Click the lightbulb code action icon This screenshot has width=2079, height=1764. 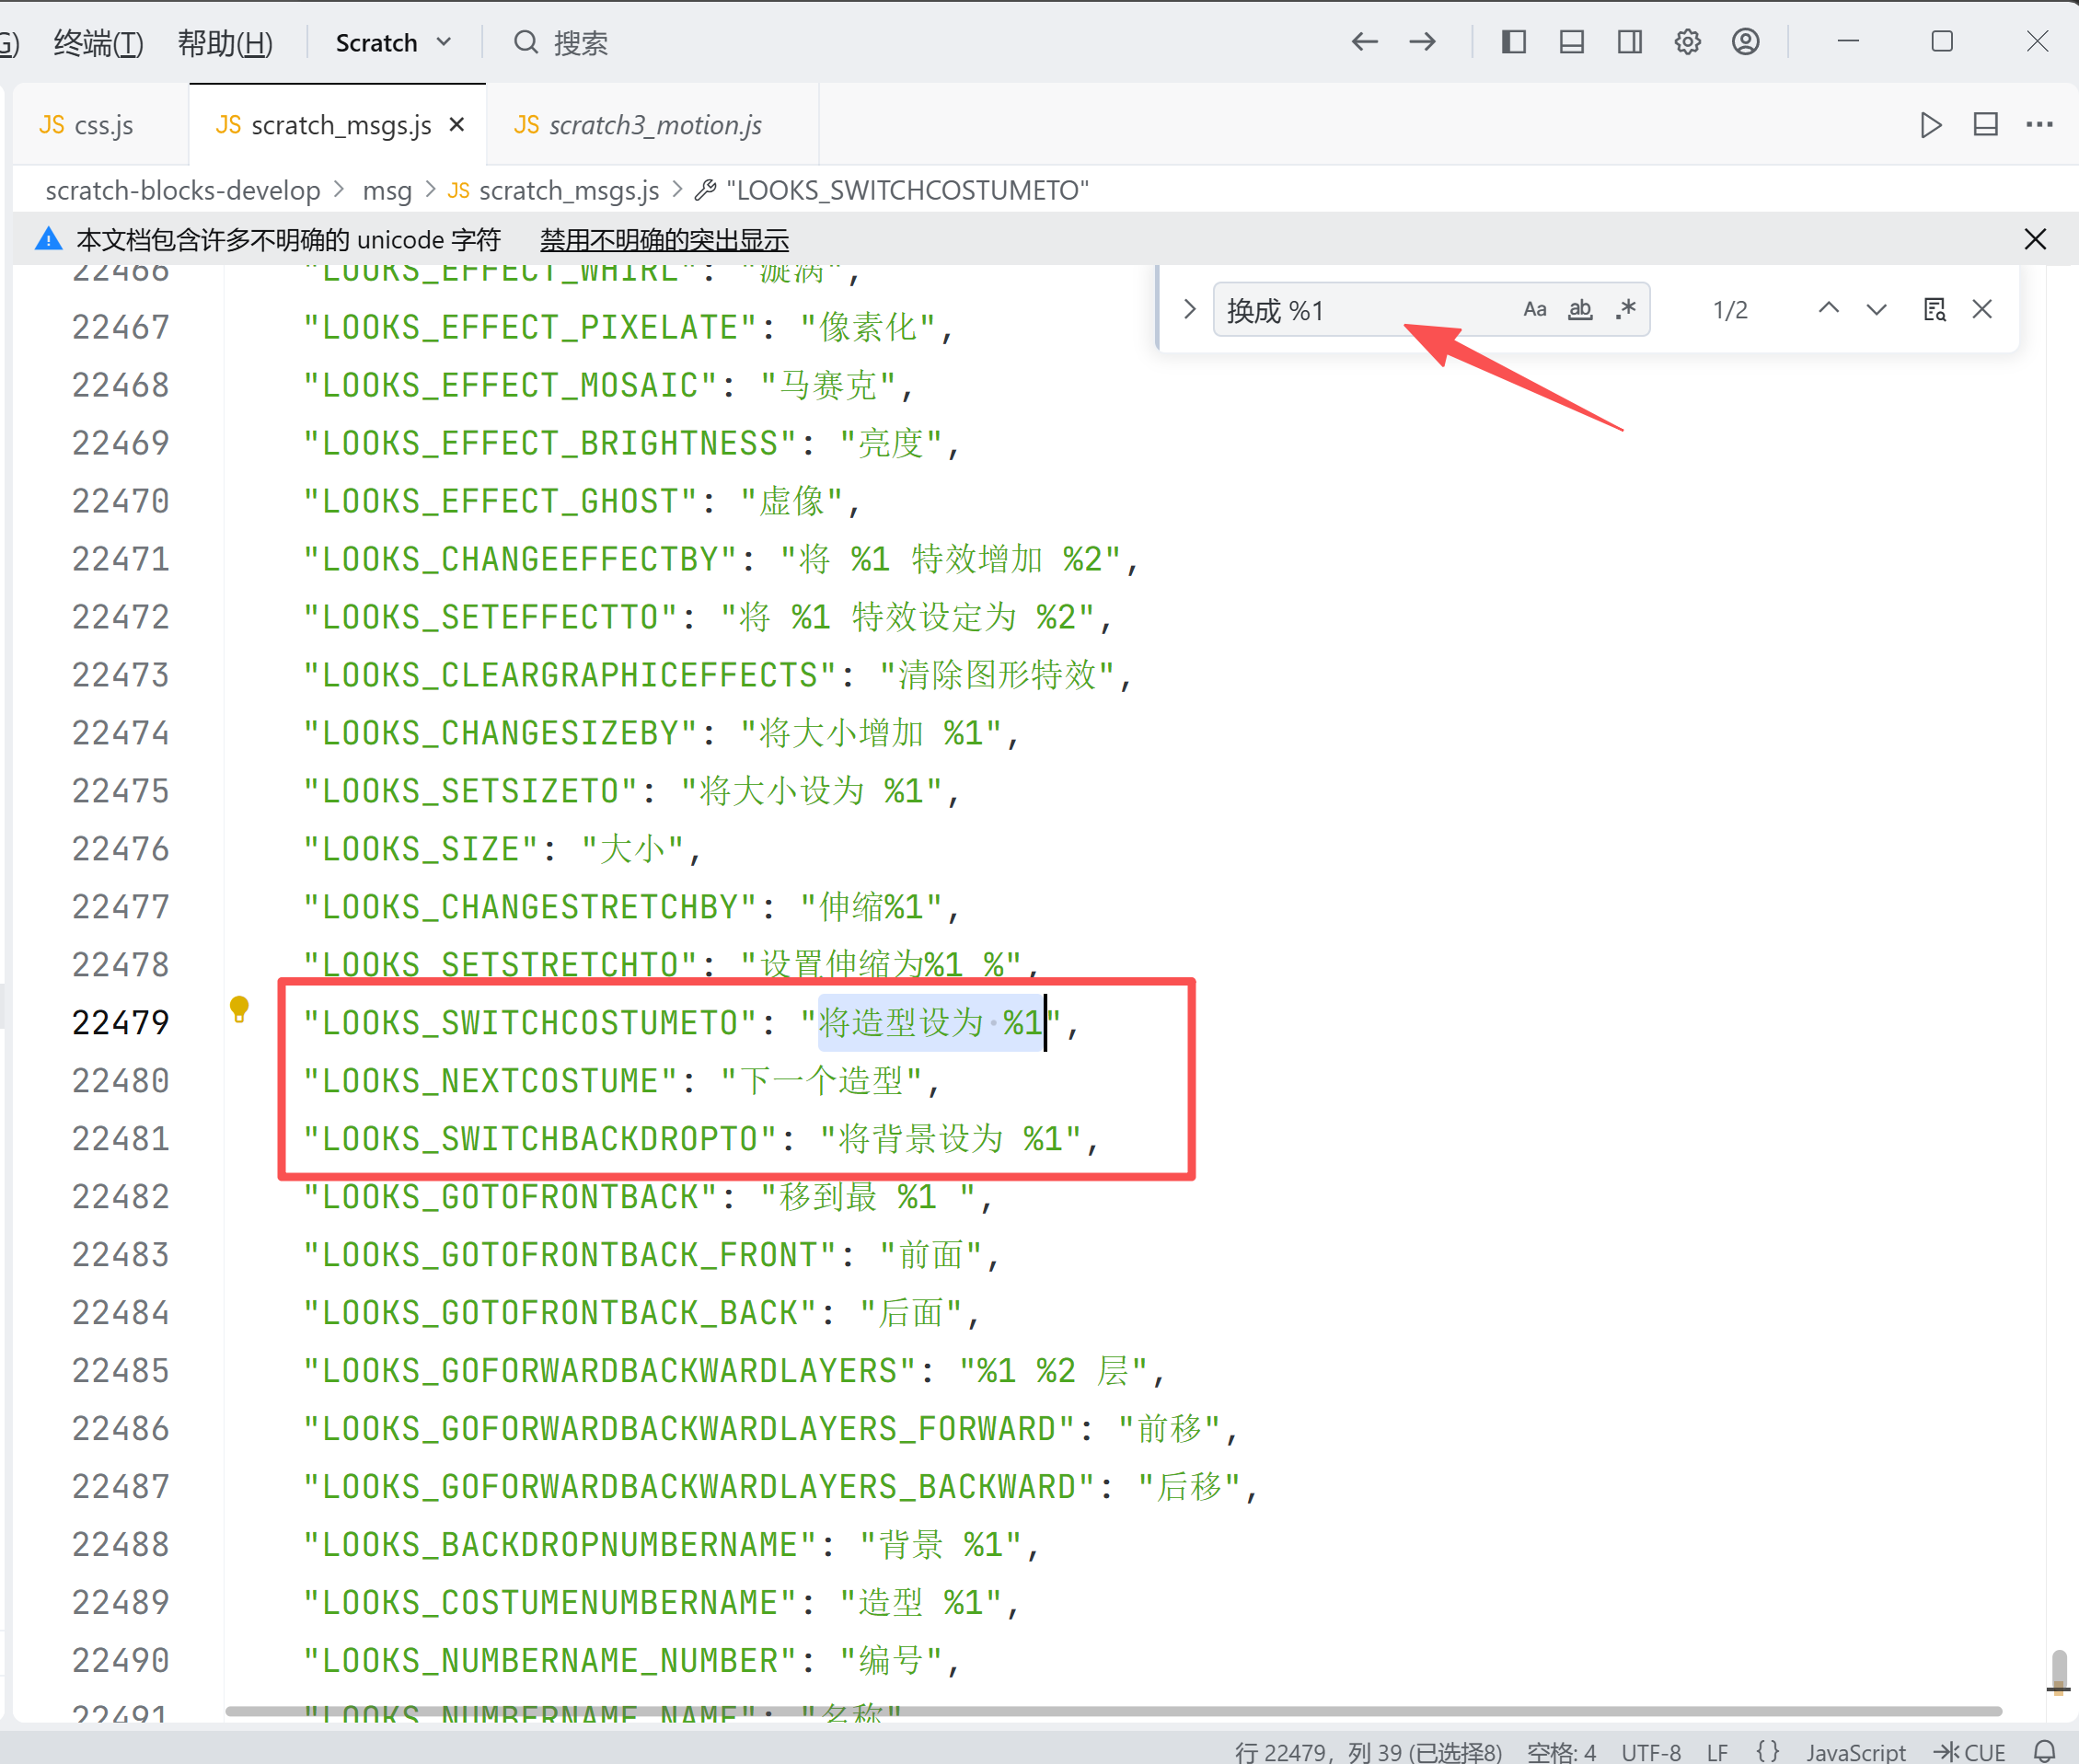pyautogui.click(x=239, y=1008)
